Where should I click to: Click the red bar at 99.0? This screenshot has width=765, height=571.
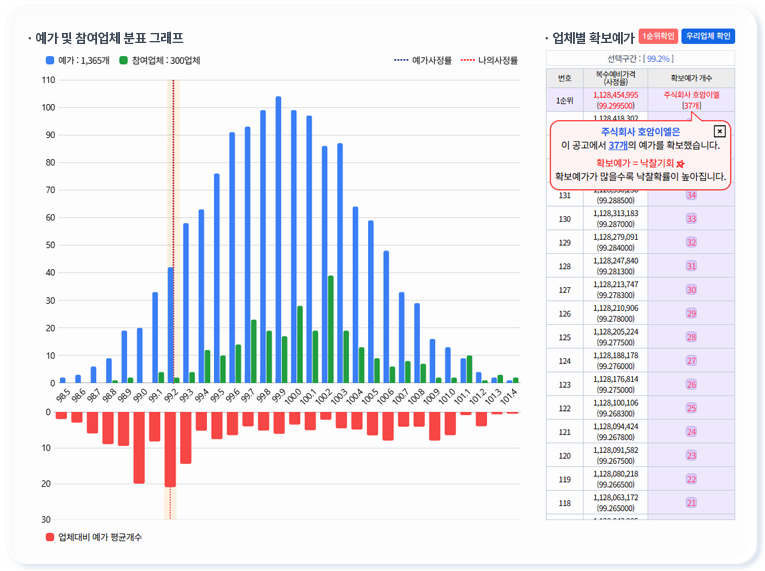(139, 448)
